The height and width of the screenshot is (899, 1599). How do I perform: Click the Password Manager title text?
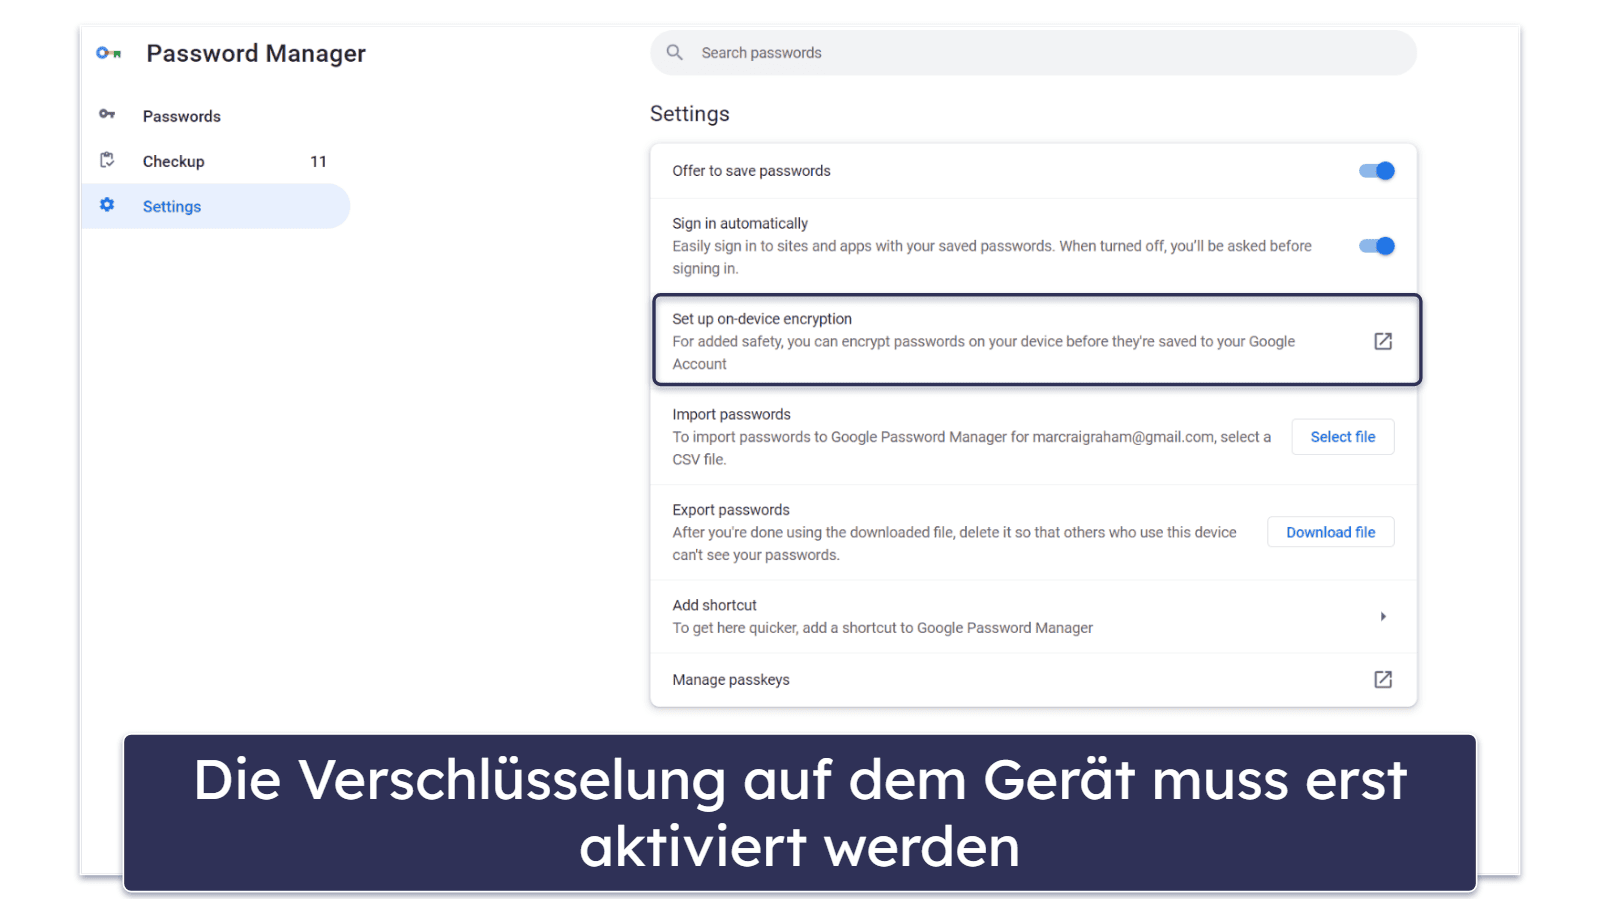256,53
